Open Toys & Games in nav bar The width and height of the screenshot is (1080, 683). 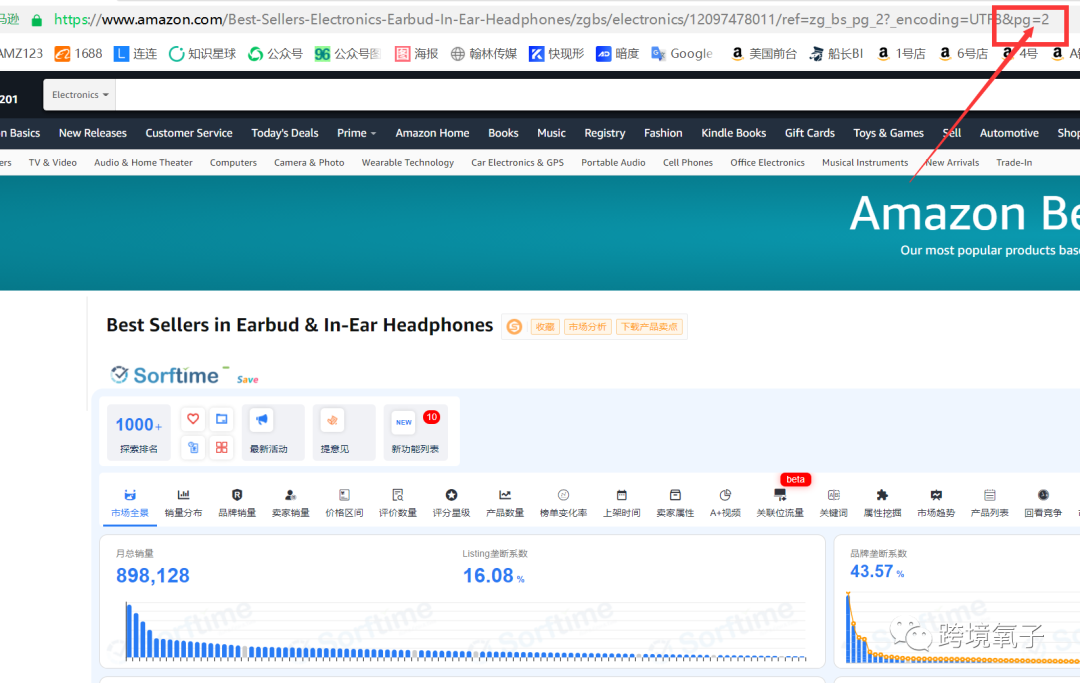(x=888, y=133)
